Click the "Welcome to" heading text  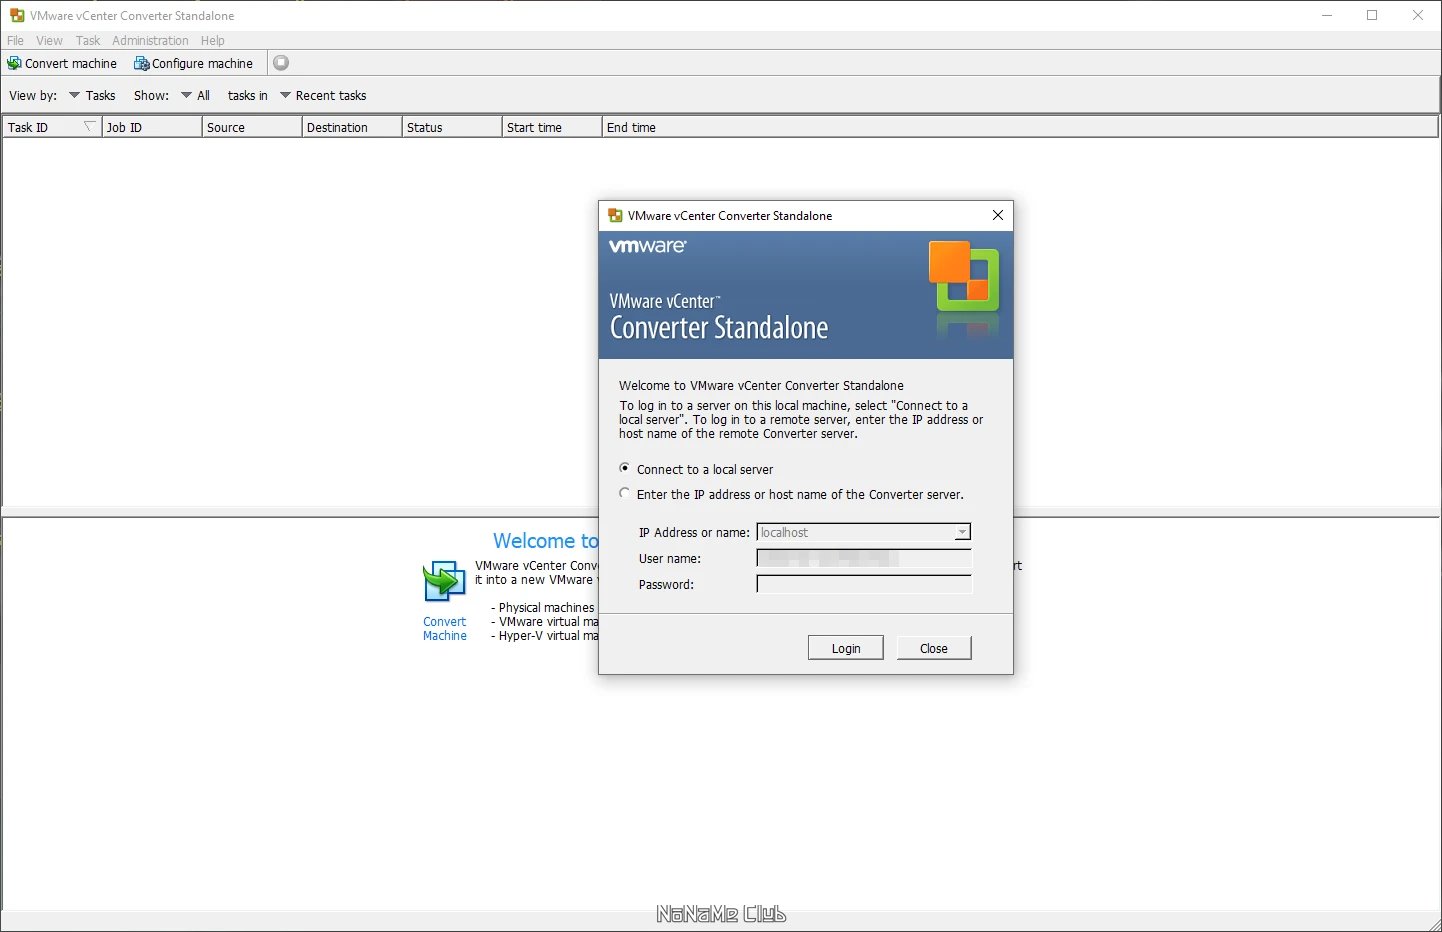click(545, 540)
